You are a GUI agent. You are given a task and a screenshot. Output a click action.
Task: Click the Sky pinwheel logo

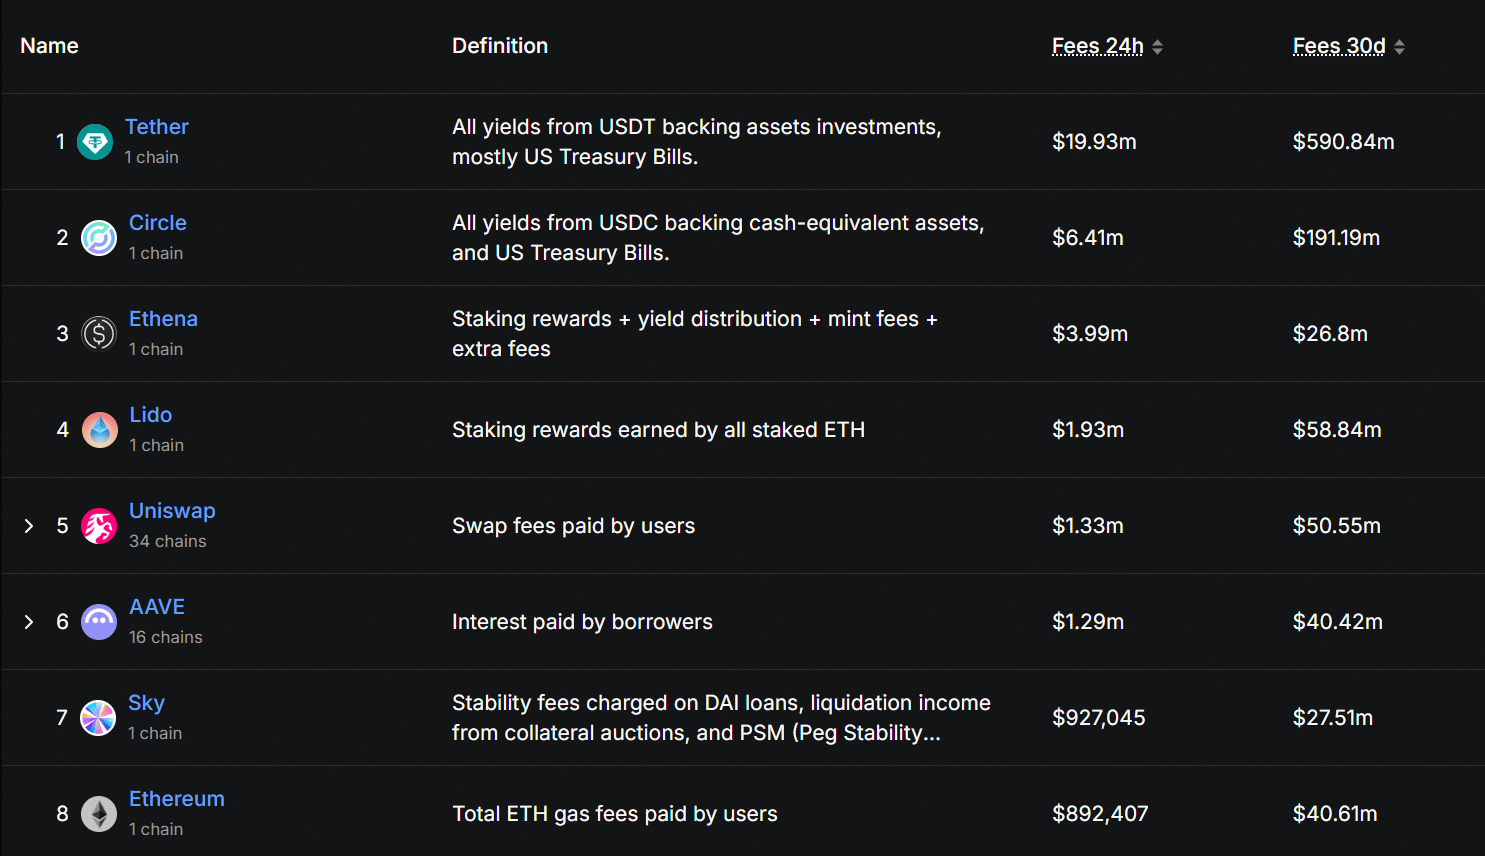[x=98, y=718]
